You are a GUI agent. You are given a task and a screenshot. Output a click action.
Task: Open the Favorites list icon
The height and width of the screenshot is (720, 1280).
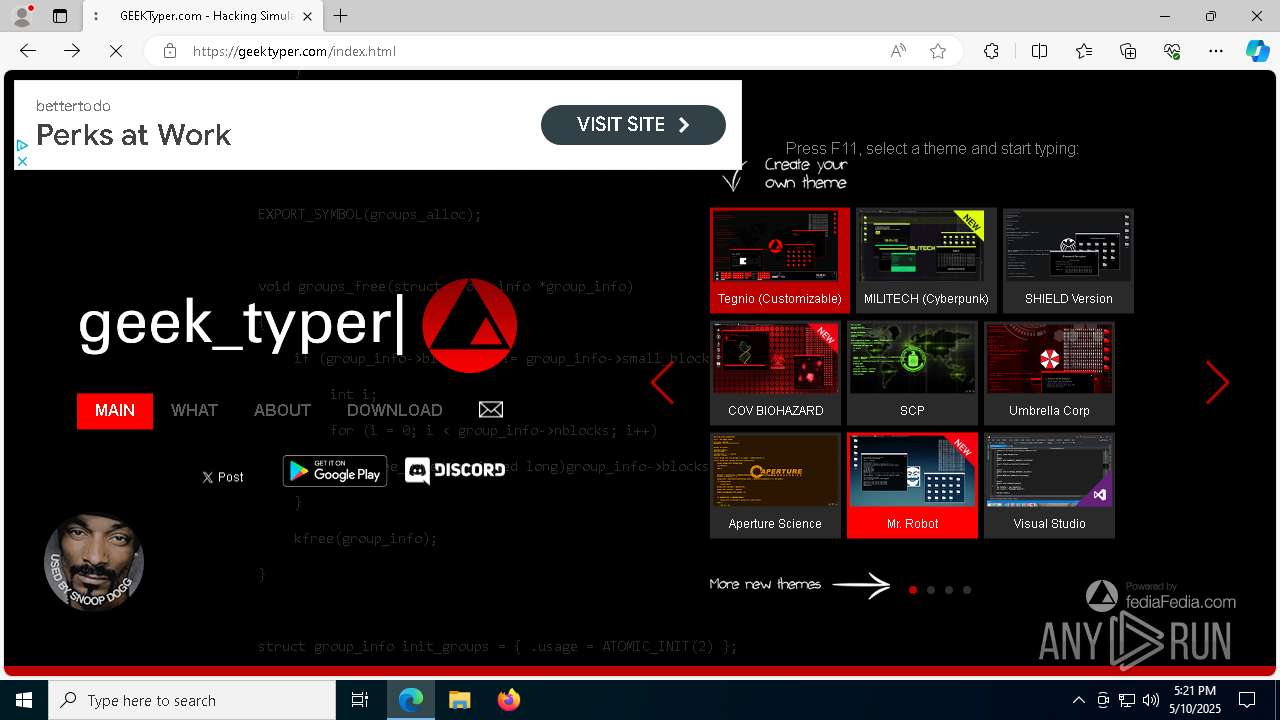1084,51
